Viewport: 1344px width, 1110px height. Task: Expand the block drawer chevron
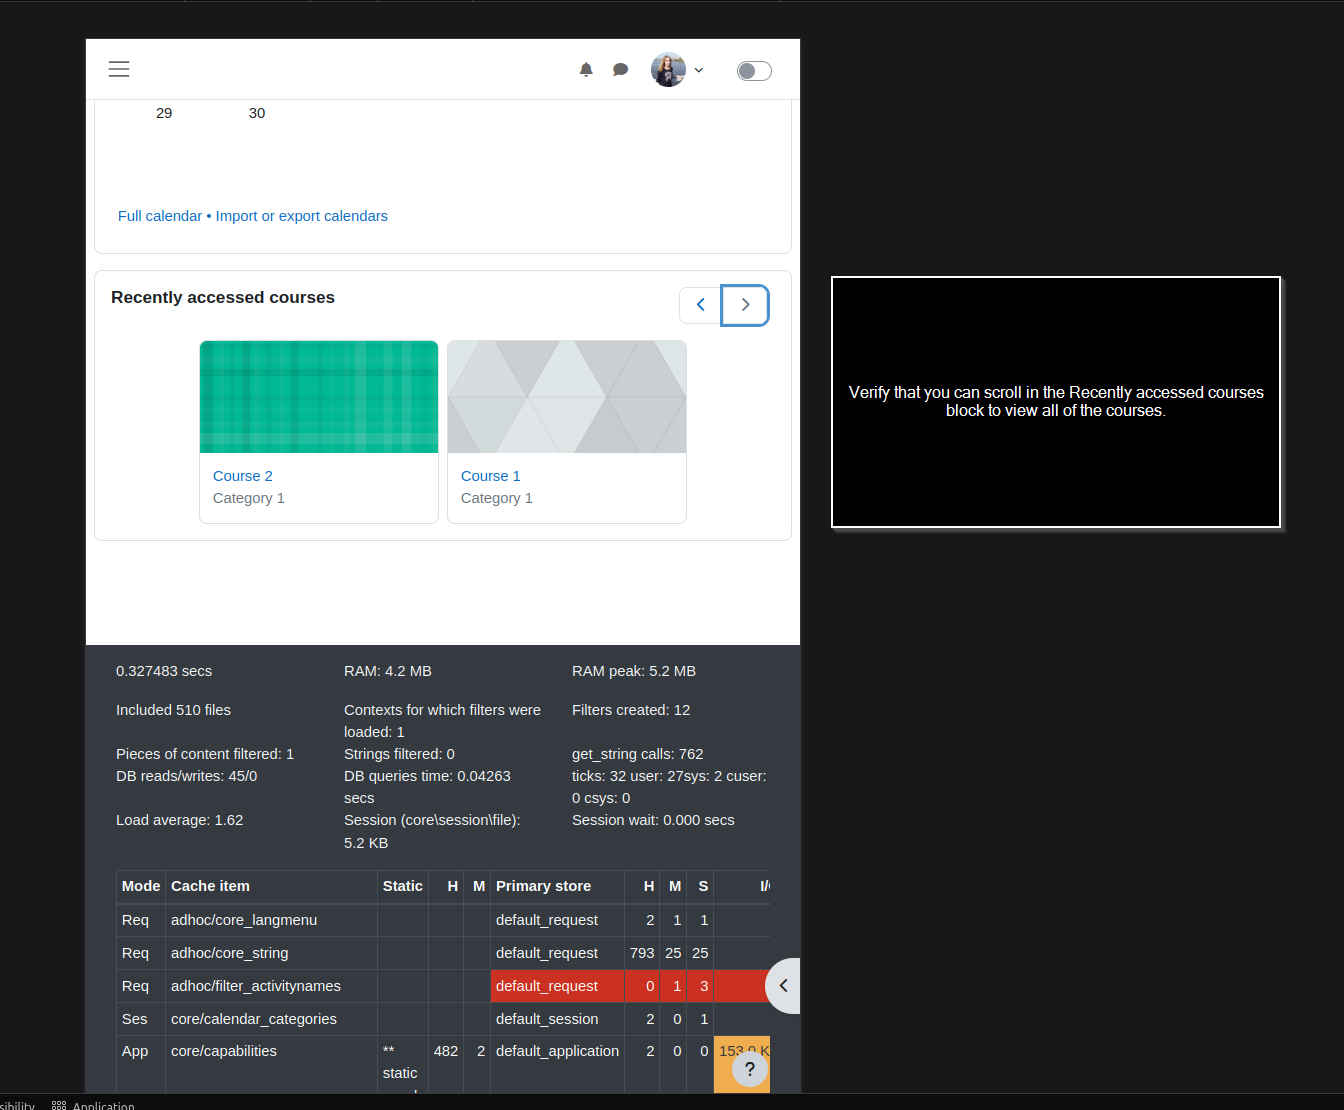(x=783, y=986)
